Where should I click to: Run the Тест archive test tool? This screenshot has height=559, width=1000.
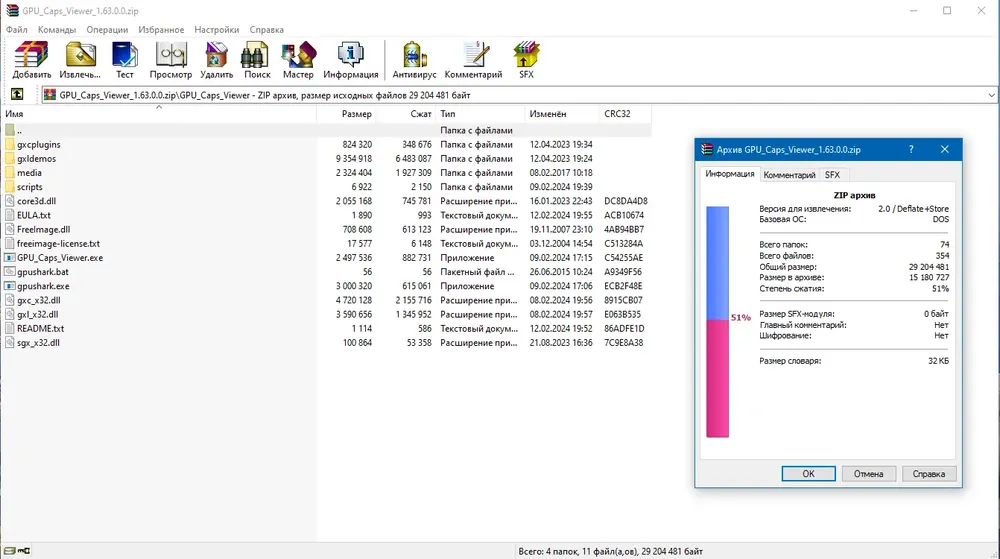124,60
